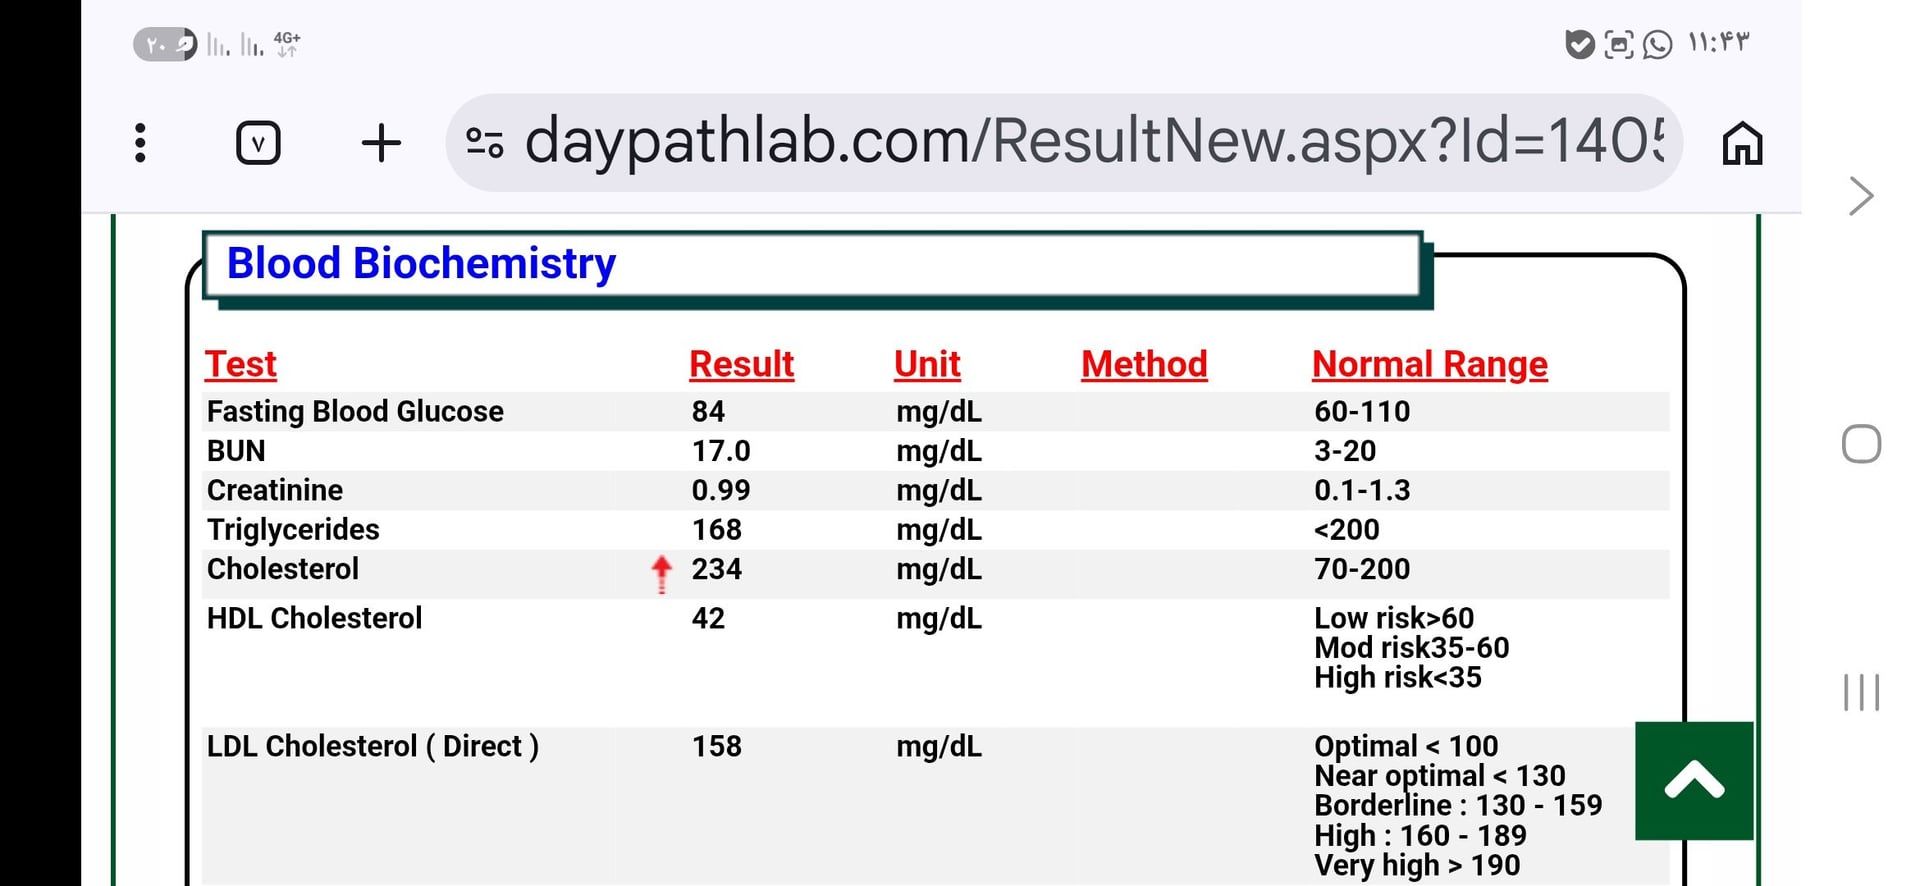Tap the Unit column header
Screen dimensions: 1920x886
[927, 364]
